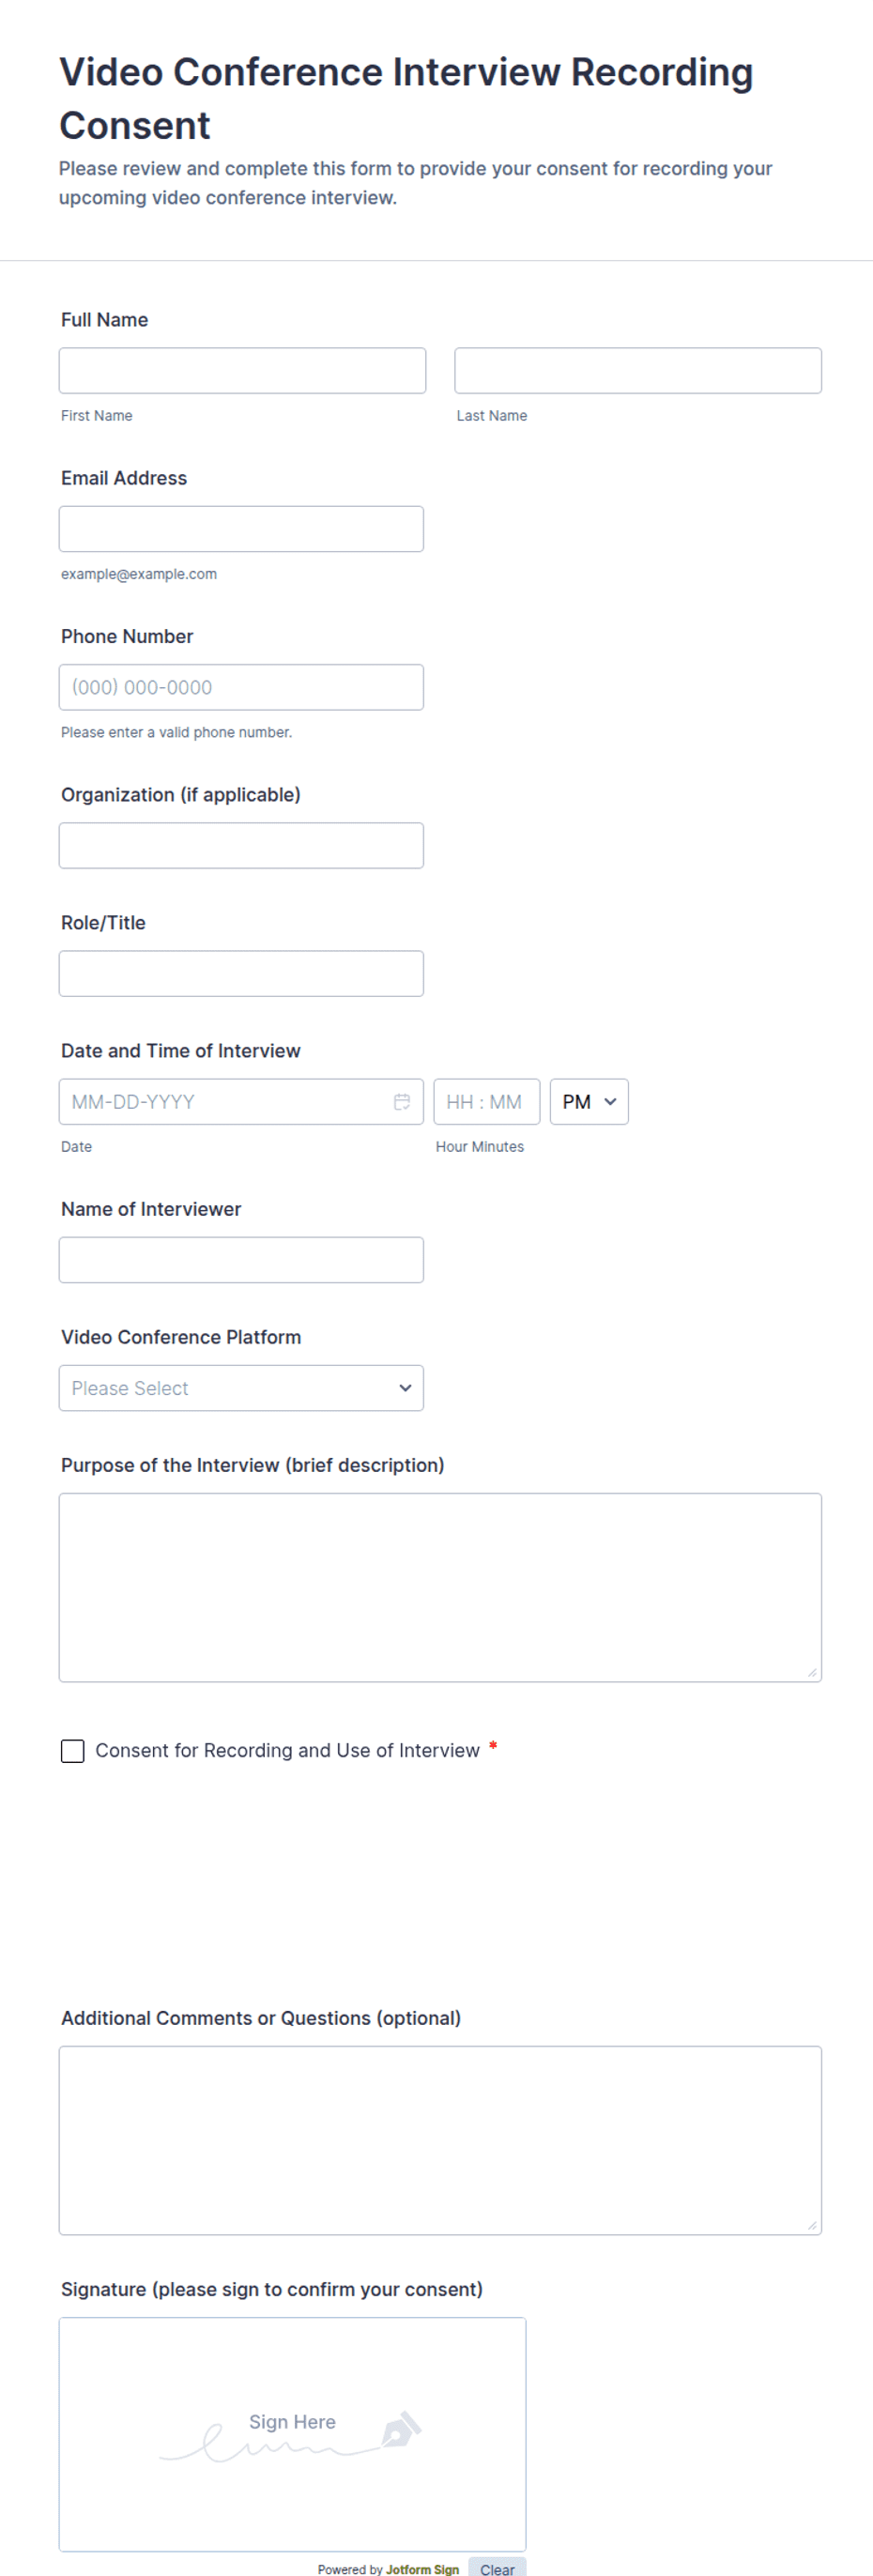The width and height of the screenshot is (873, 2576).
Task: Click the Clear signature button
Action: point(497,2568)
